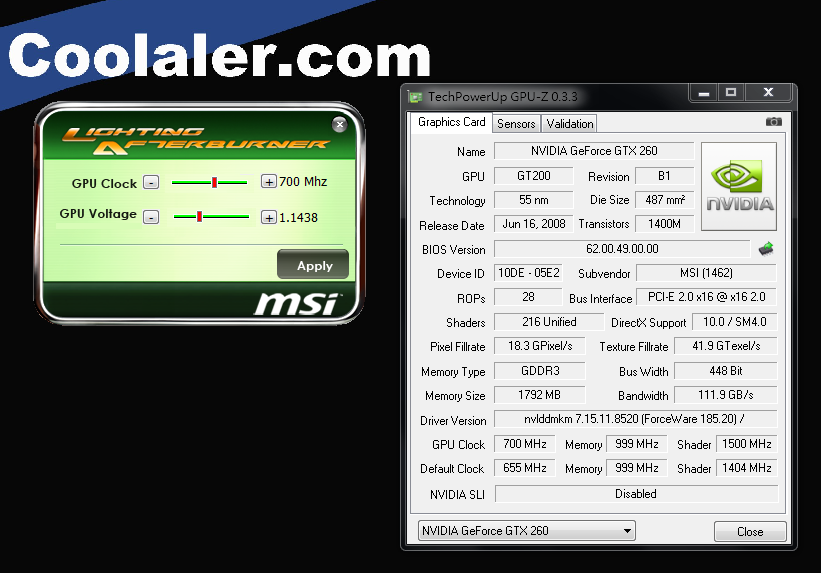Click the Transistors value 1400M

(664, 224)
